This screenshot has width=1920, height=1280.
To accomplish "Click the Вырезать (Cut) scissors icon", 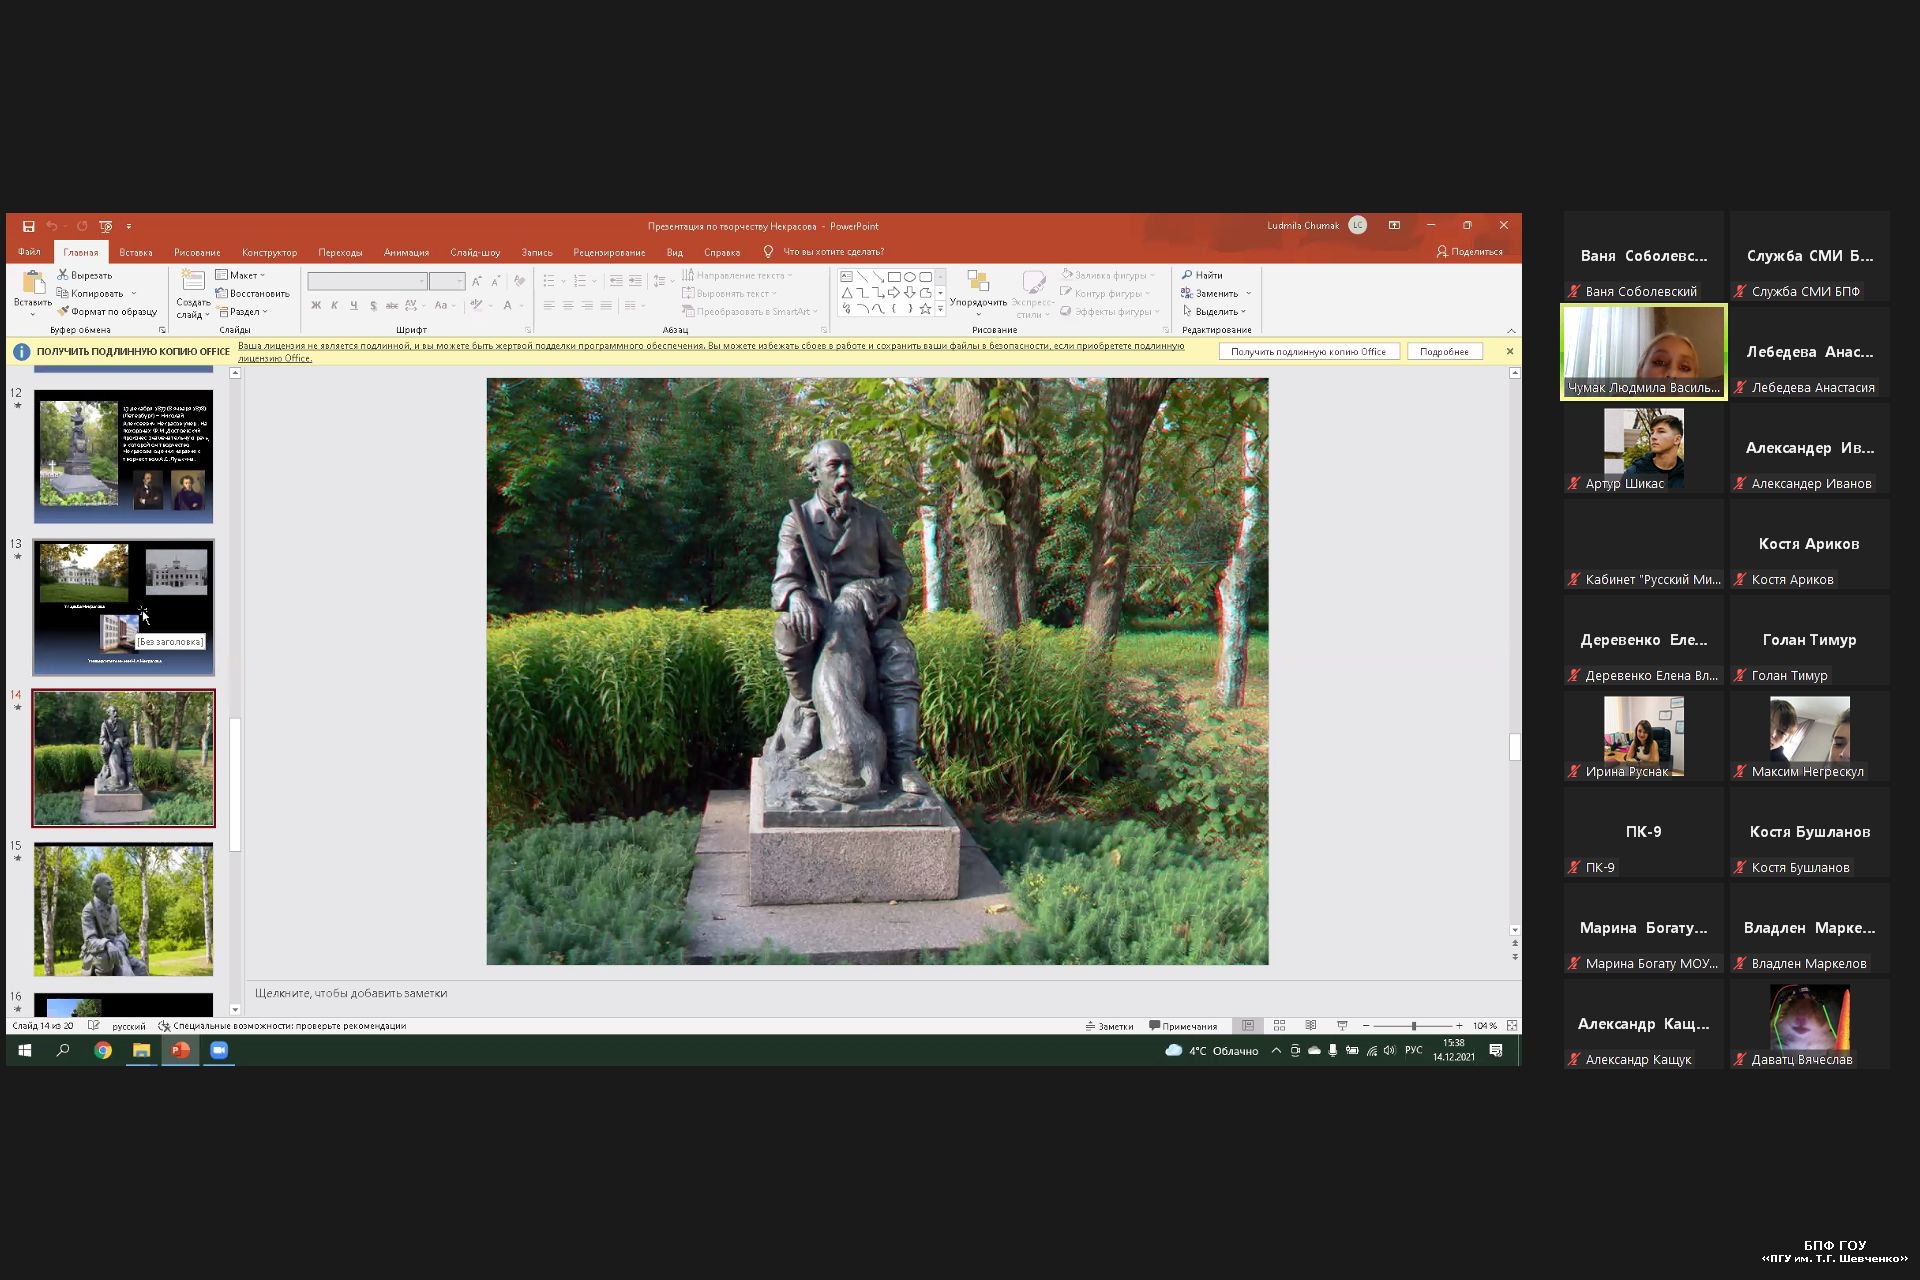I will [x=63, y=275].
